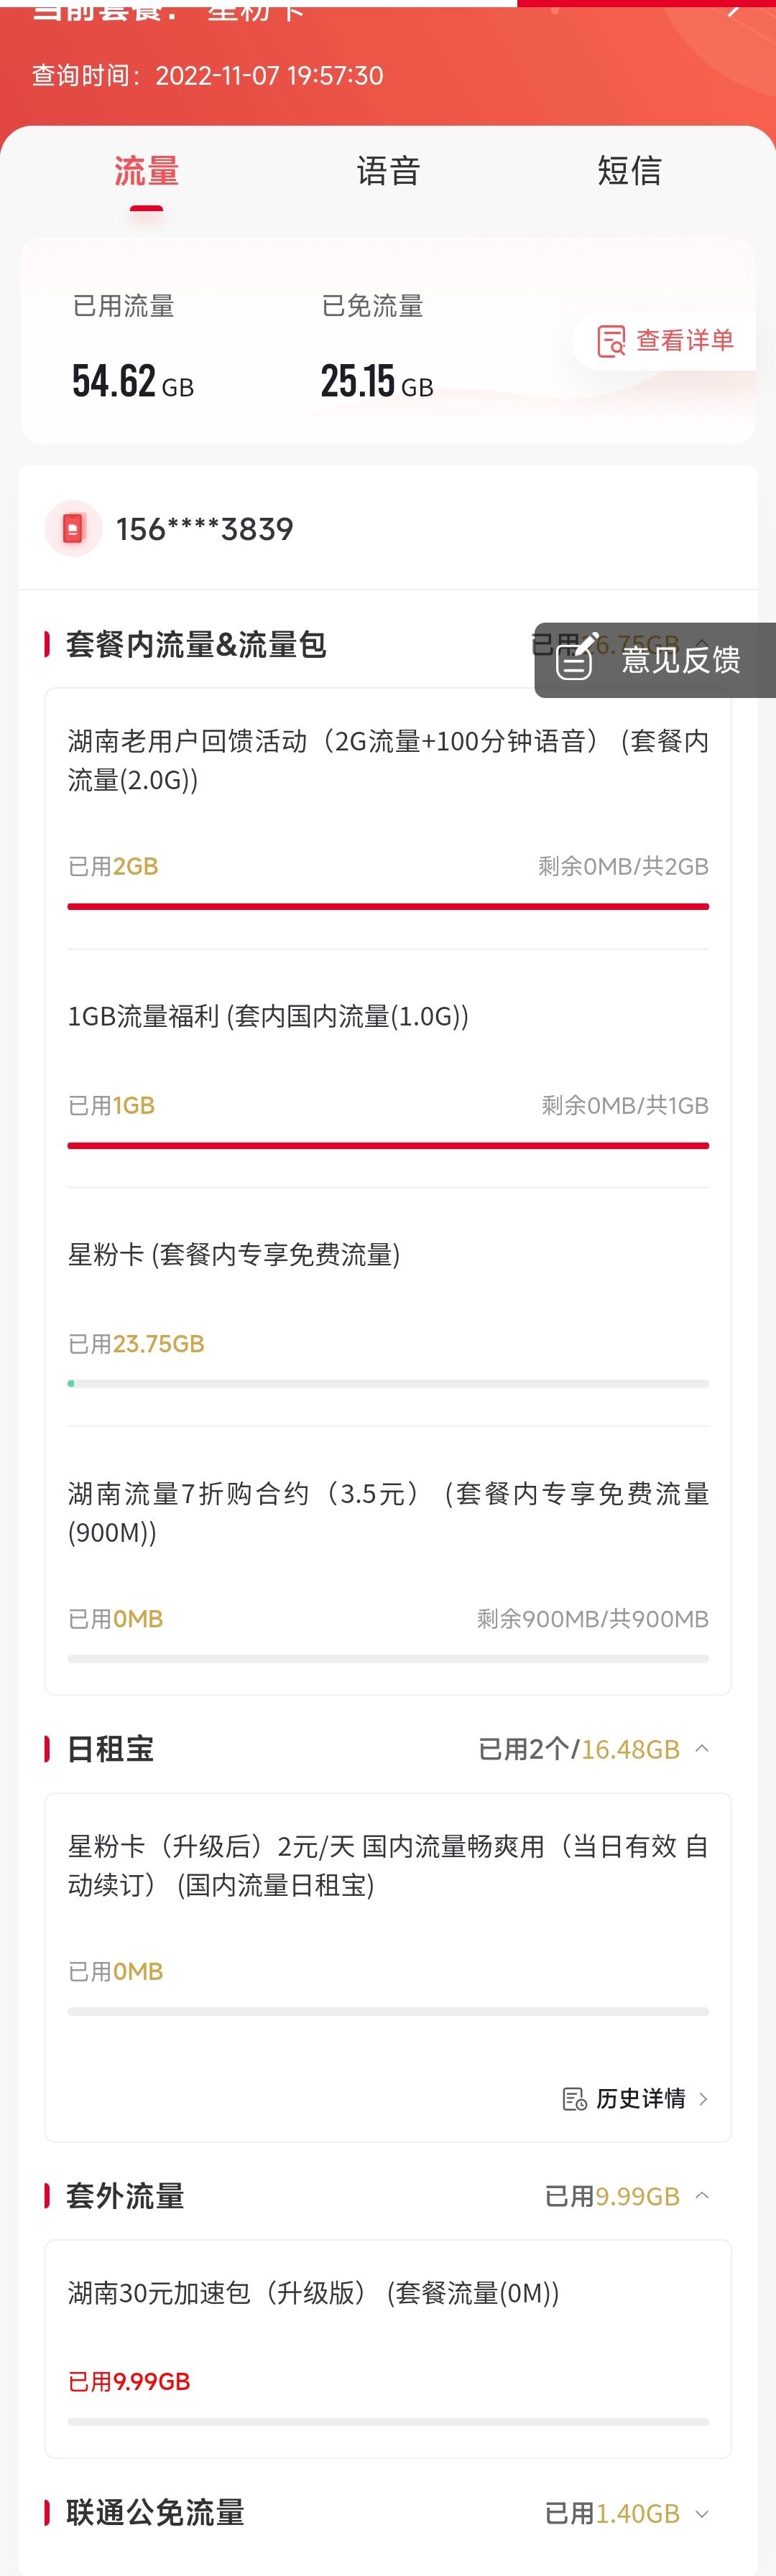Switch to the 语音 tab
This screenshot has height=2576, width=776.
[388, 171]
